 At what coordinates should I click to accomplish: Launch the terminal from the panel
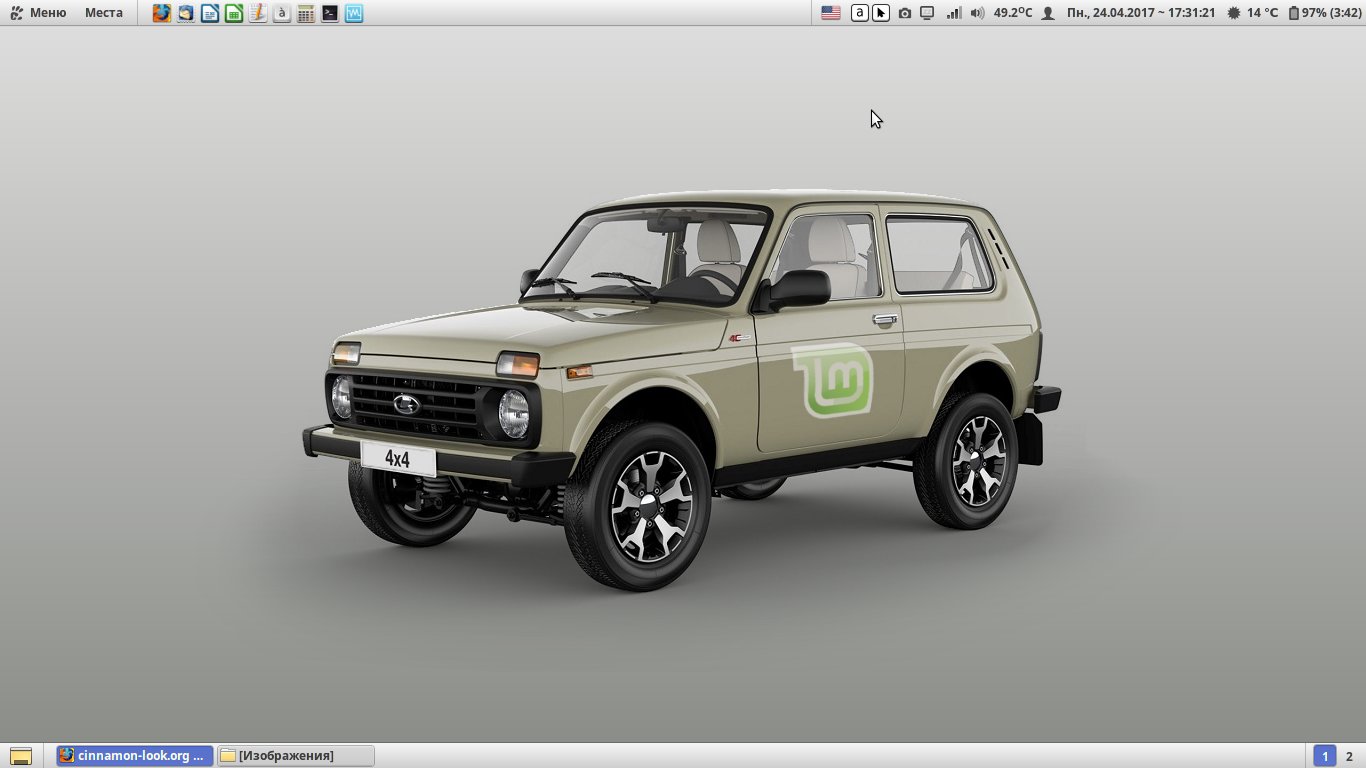330,13
